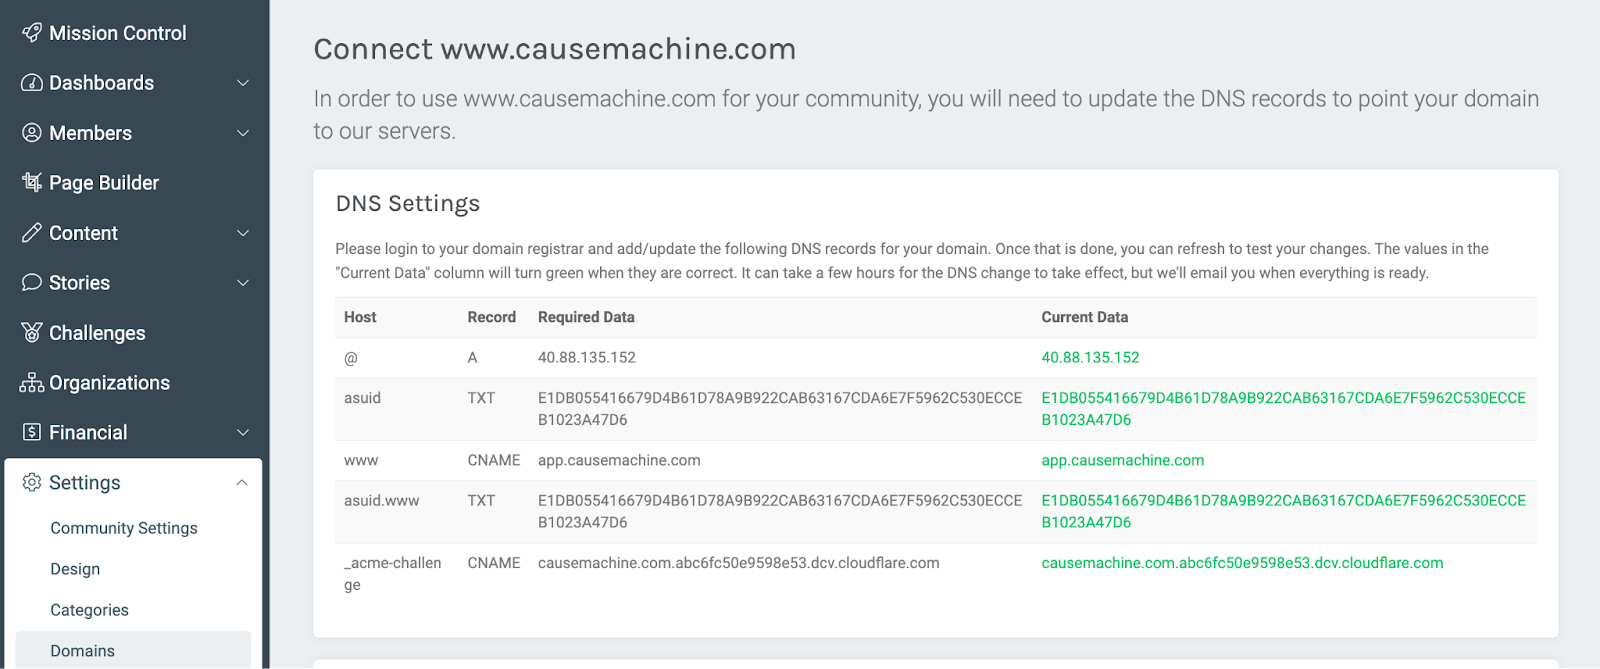The height and width of the screenshot is (669, 1600).
Task: Open the Dashboards label in sidebar
Action: point(101,83)
